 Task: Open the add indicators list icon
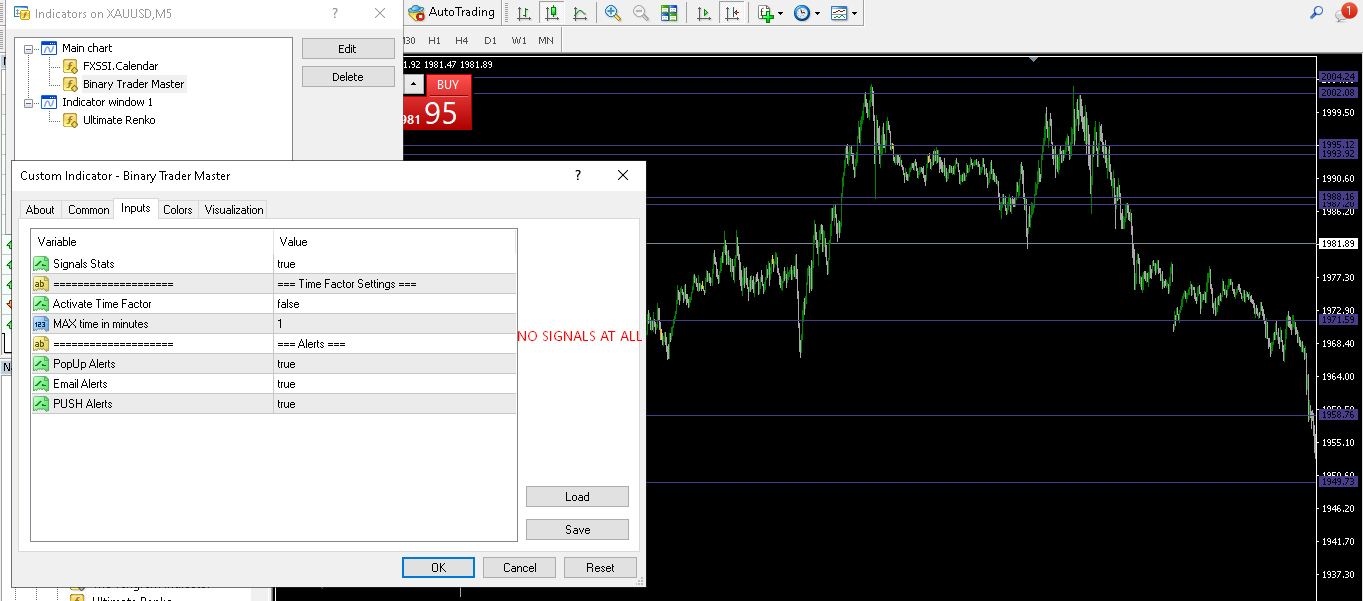point(765,13)
